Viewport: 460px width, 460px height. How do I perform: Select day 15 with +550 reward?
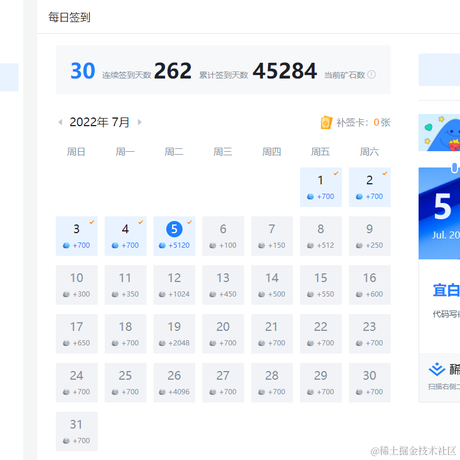point(321,285)
